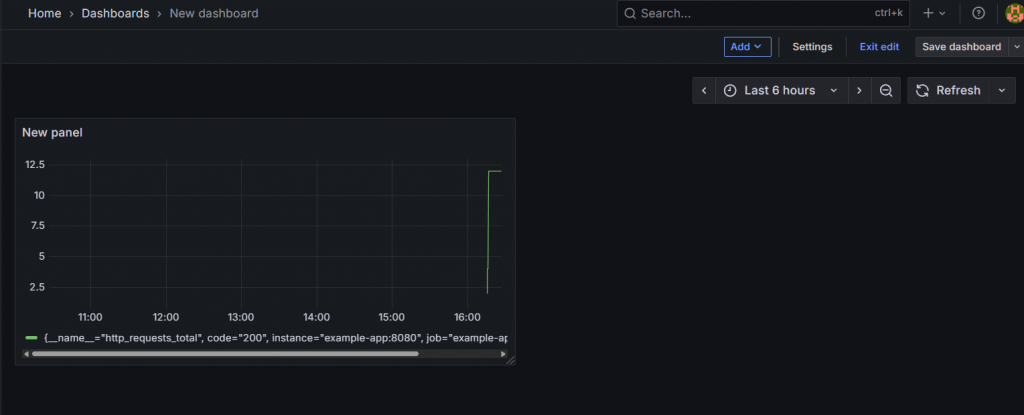Open the Last 6 hours time picker

point(782,90)
